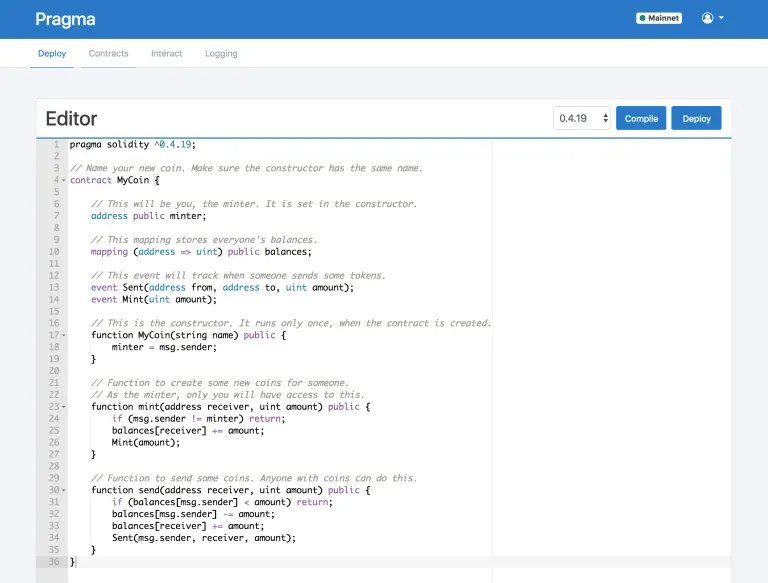This screenshot has height=583, width=768.
Task: Collapse the contract MyCoin fold arrow on line 4
Action: (64, 180)
